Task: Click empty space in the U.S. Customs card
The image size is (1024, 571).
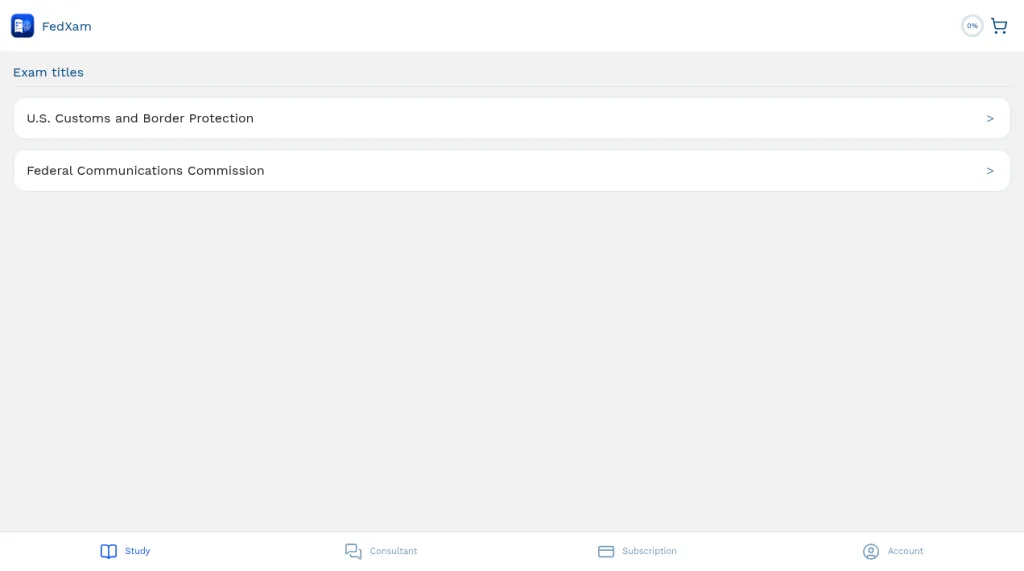Action: [x=620, y=118]
